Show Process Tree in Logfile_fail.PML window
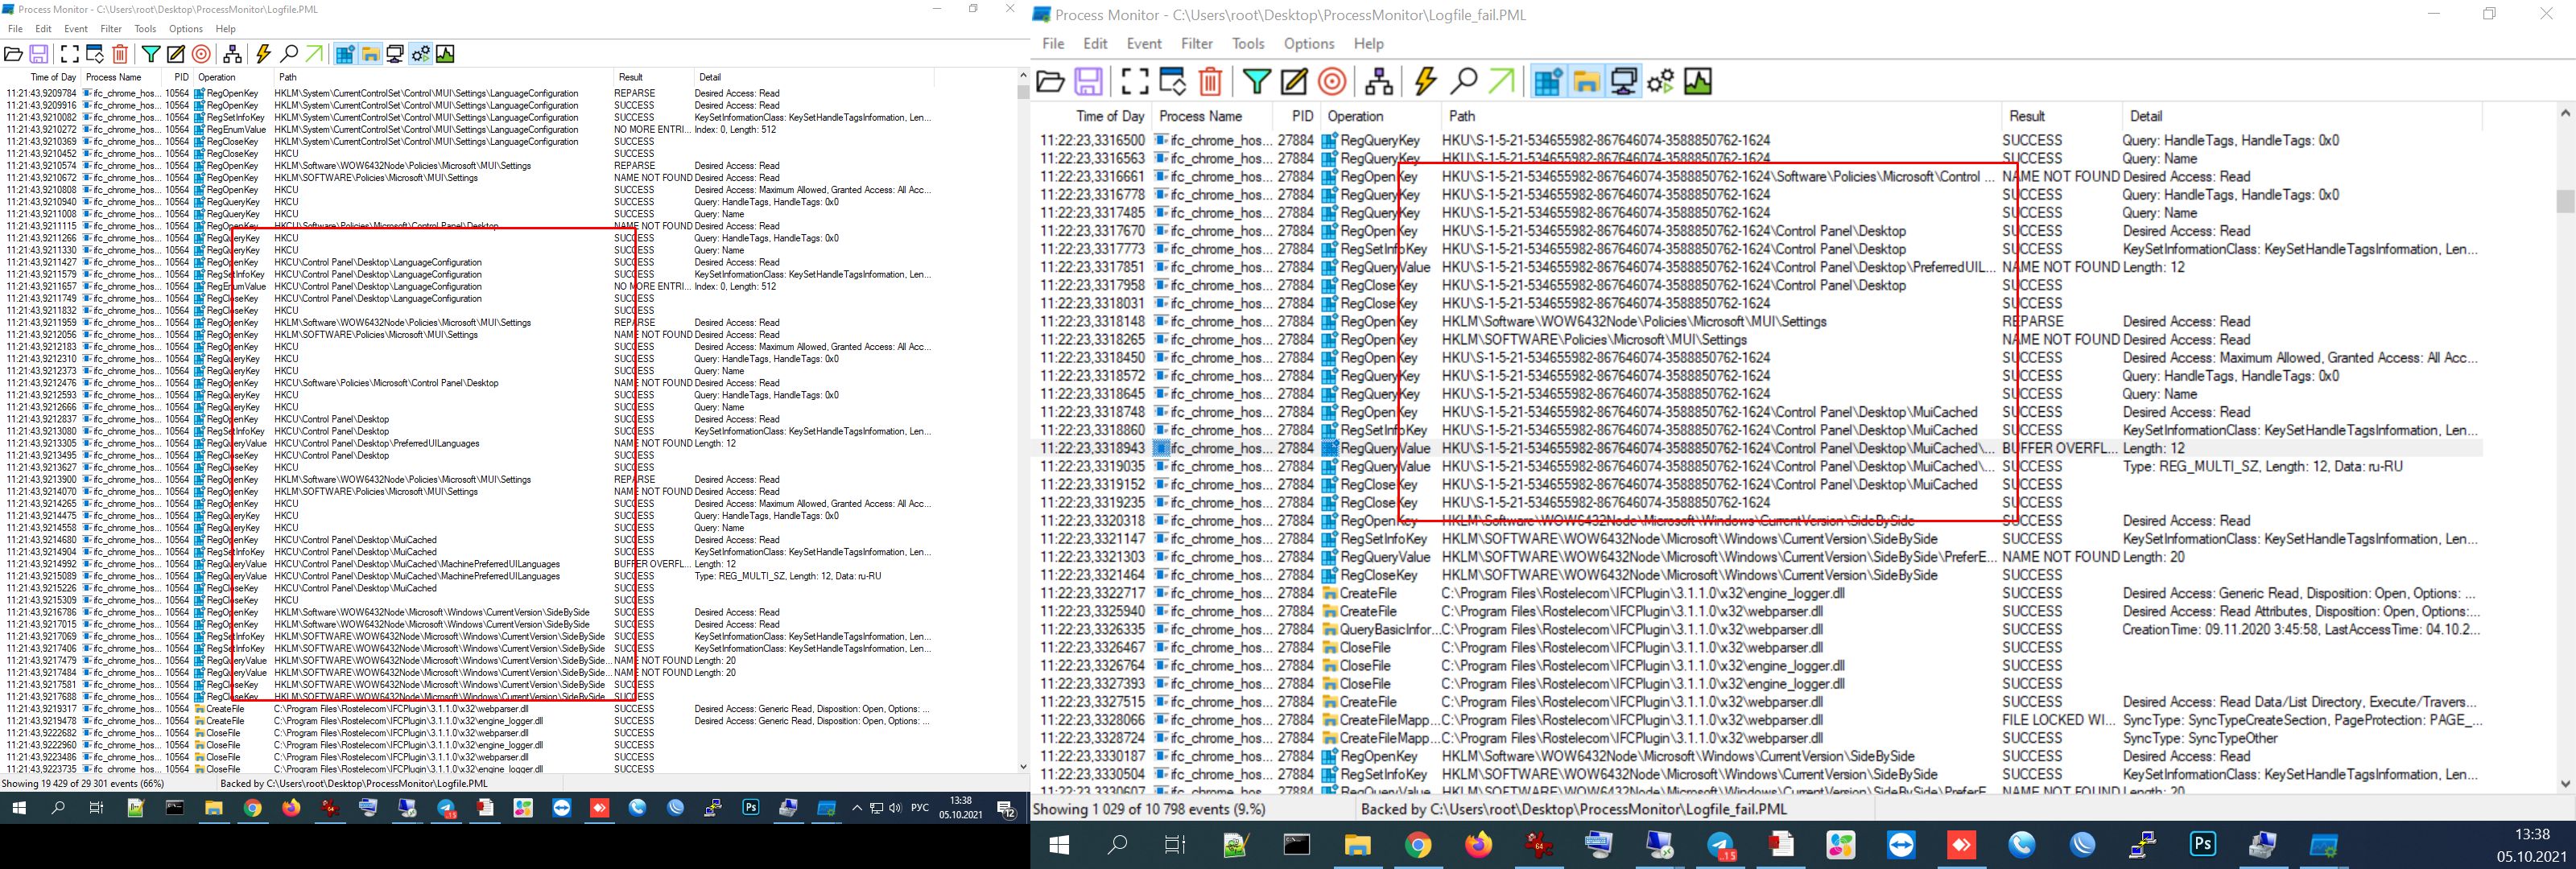 coord(1379,81)
